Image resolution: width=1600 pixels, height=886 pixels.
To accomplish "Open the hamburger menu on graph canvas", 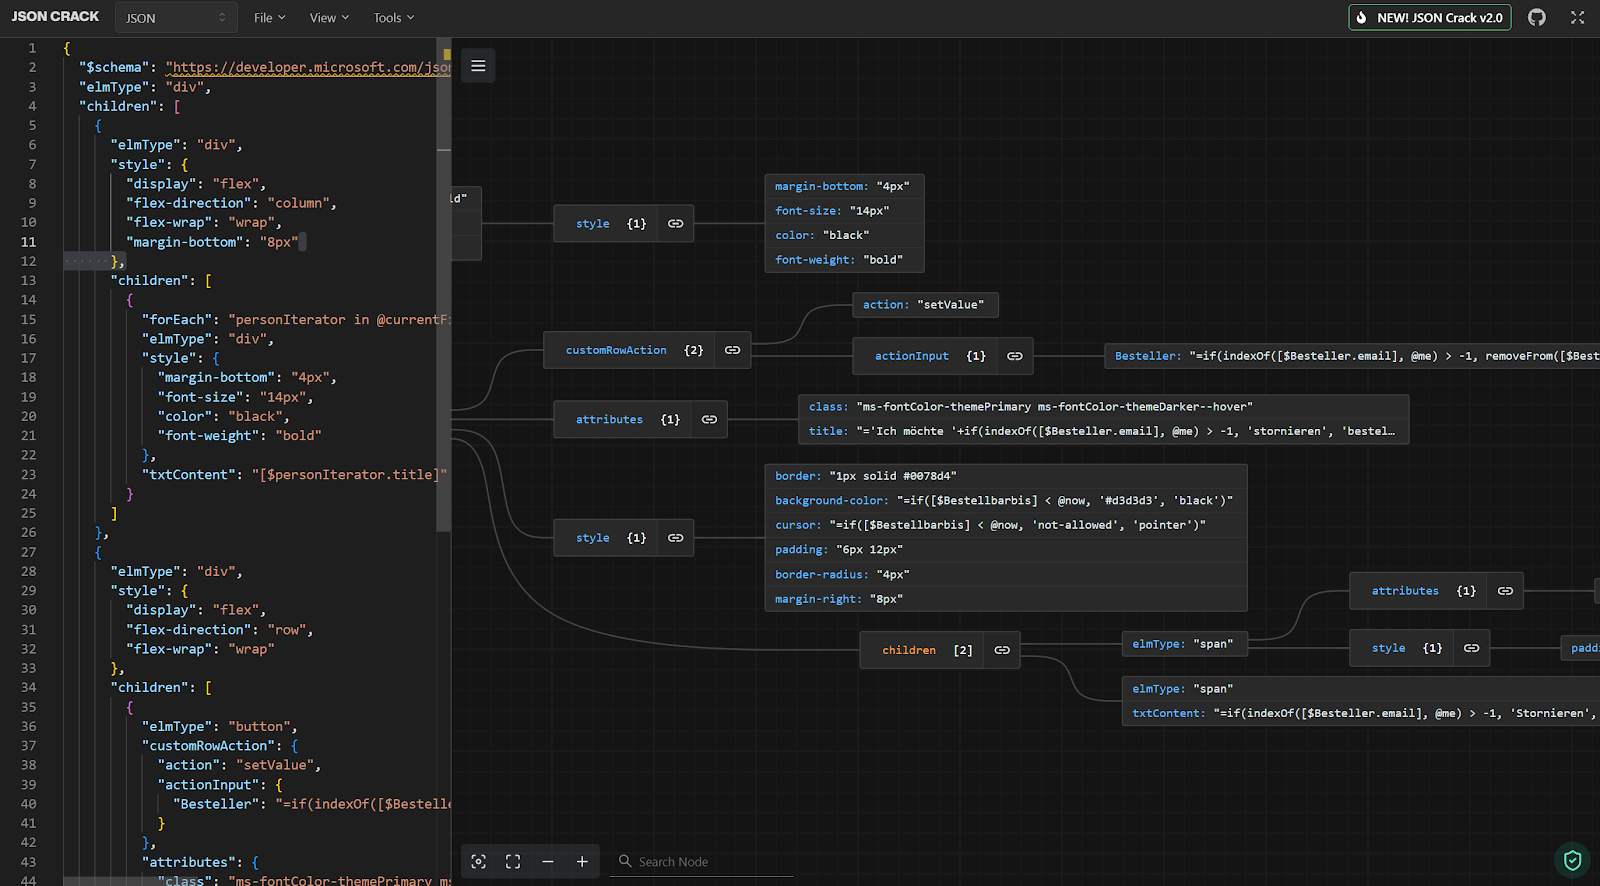I will pos(478,66).
